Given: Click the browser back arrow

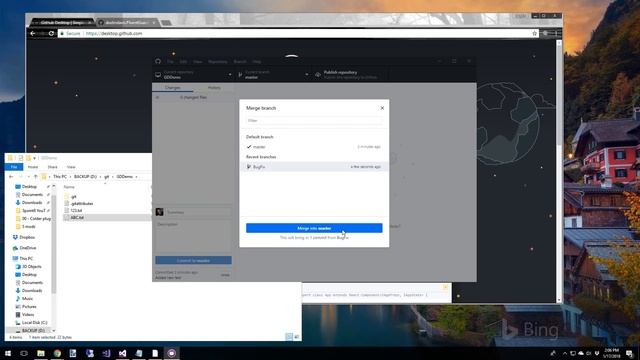Looking at the screenshot, I should click(33, 33).
